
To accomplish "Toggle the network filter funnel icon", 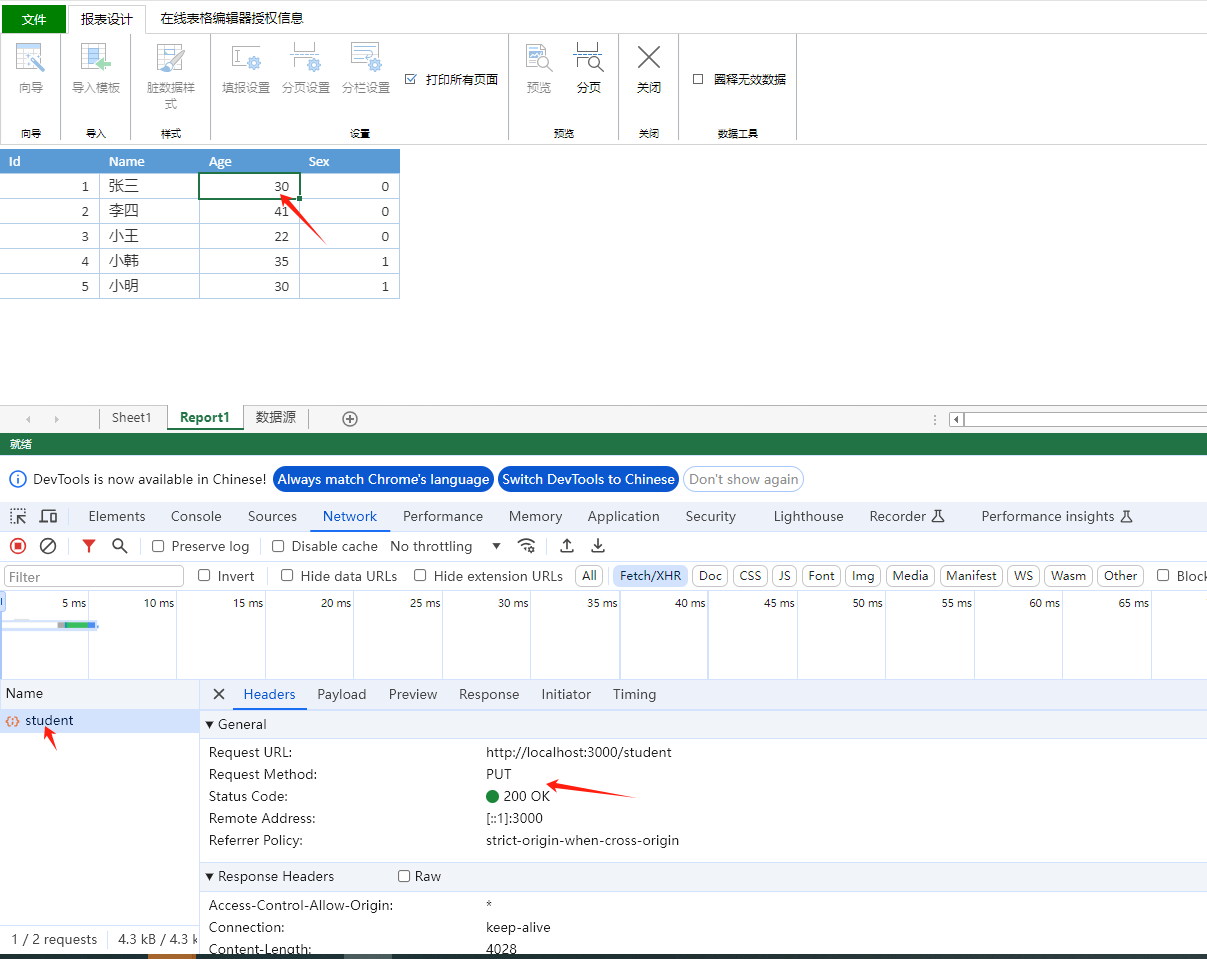I will coord(89,546).
